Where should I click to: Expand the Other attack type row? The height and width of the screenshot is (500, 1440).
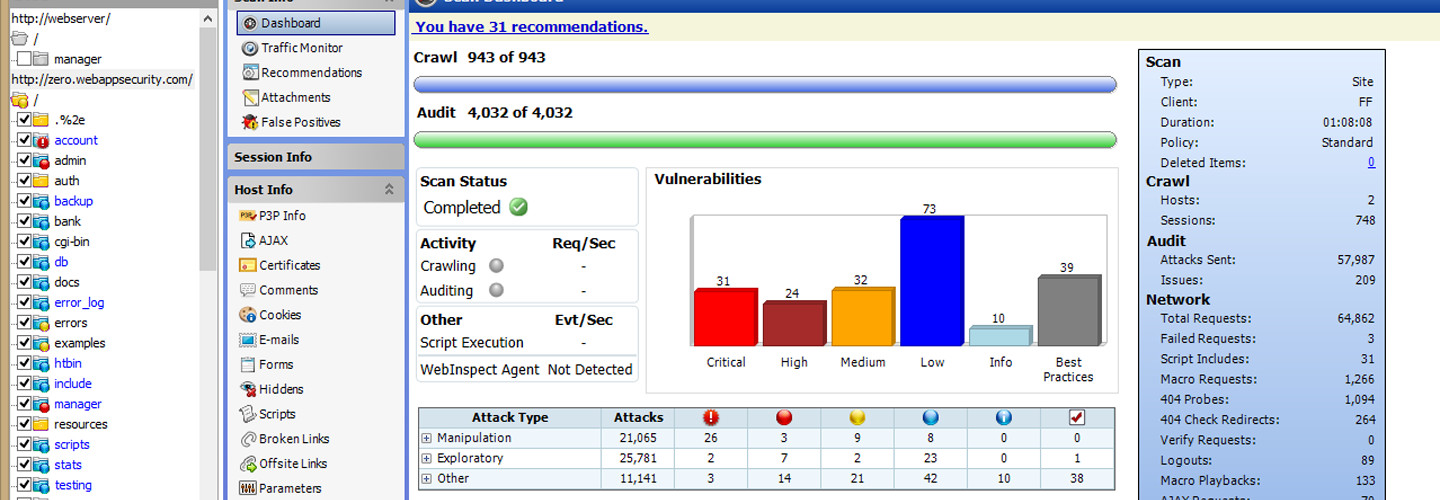(426, 478)
